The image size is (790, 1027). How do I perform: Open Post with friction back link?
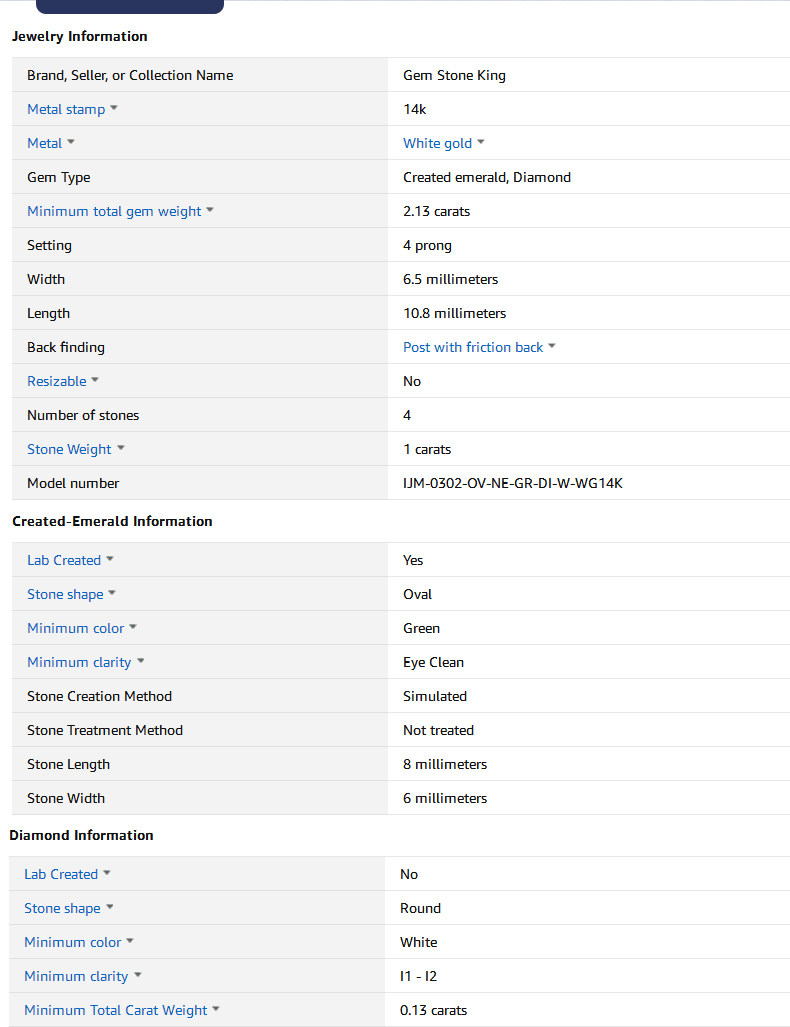point(473,347)
